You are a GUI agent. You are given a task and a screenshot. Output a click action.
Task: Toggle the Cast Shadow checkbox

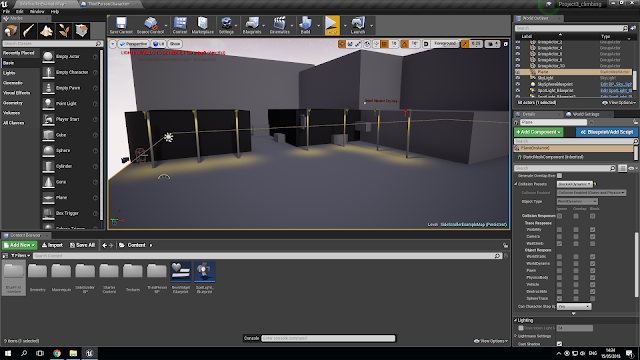560,344
